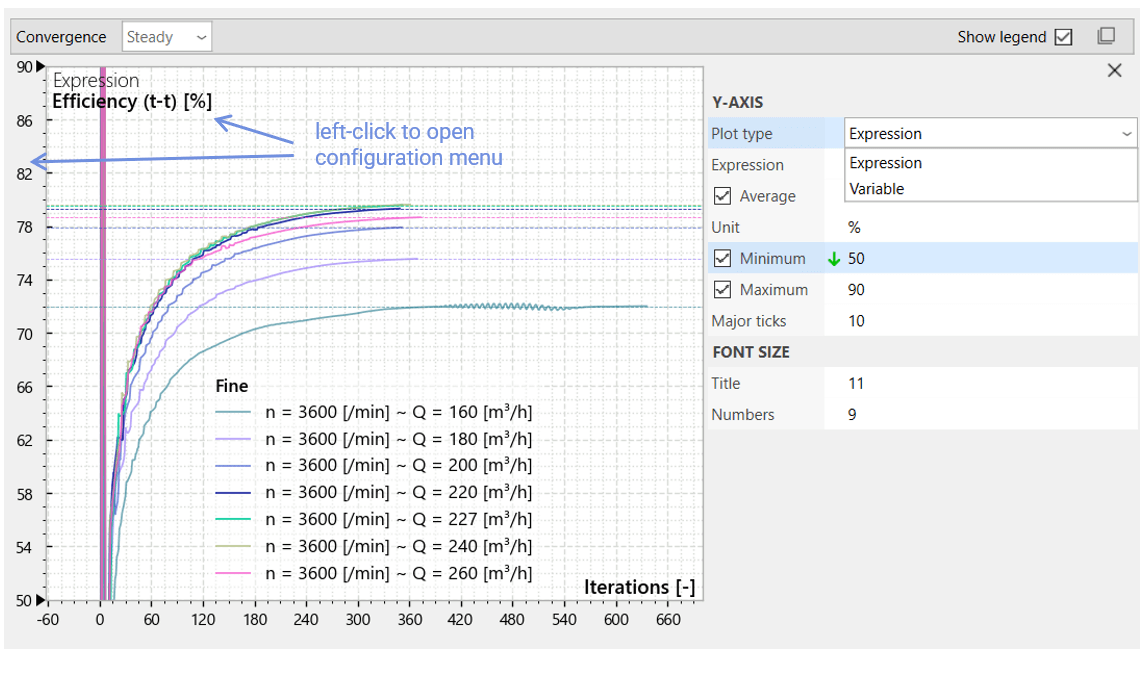
Task: Click the Q = 260 legend line swatch
Action: click(x=233, y=573)
